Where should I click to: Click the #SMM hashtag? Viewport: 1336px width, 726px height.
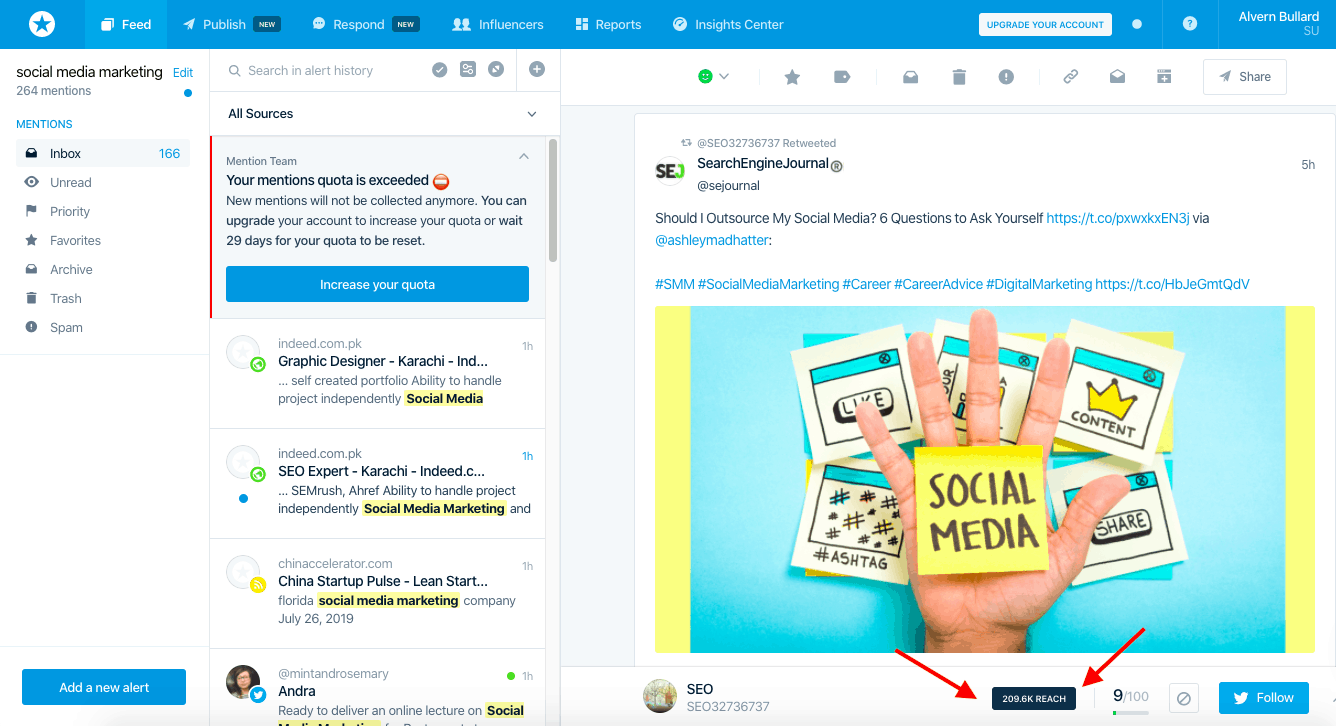674,285
